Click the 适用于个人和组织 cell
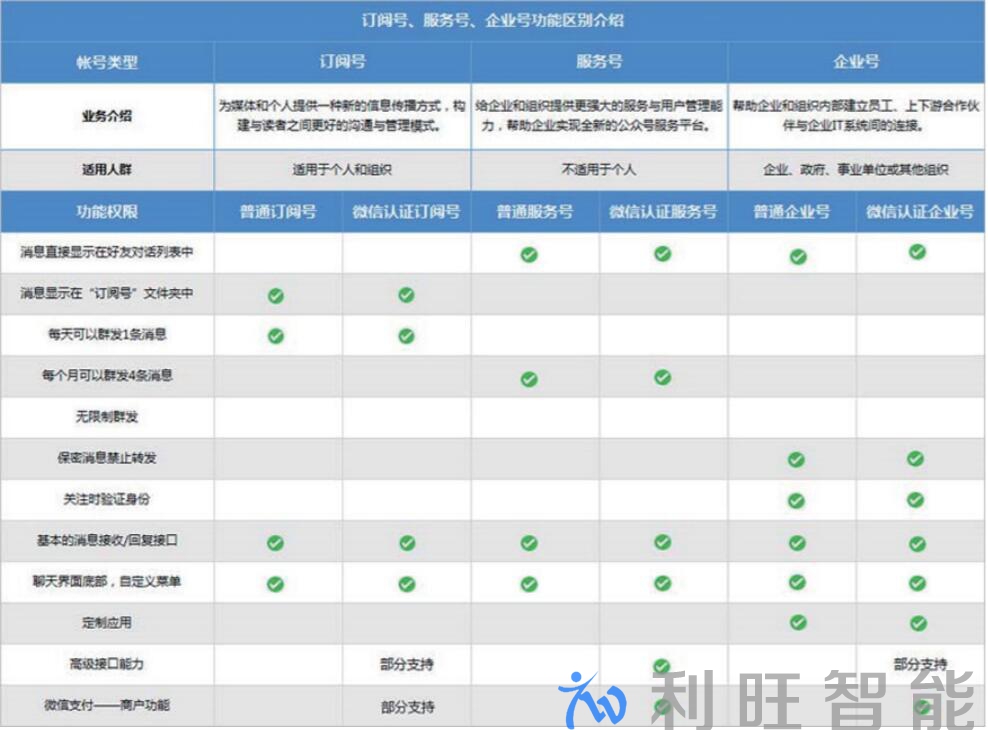The height and width of the screenshot is (730, 988). click(x=342, y=169)
